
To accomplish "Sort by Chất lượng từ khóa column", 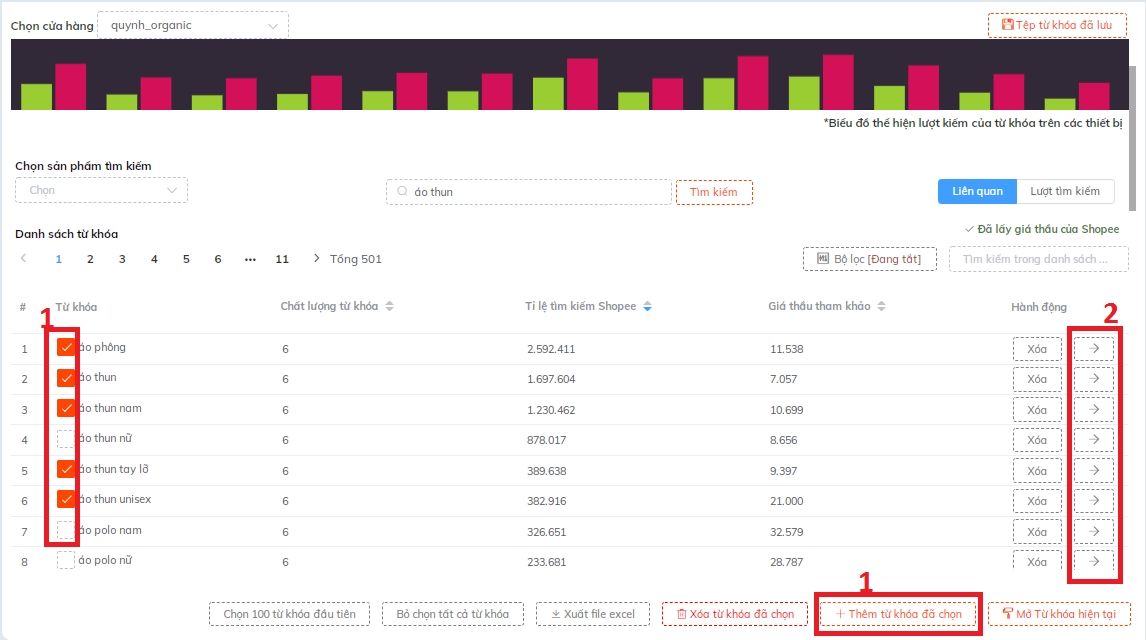I will 389,306.
